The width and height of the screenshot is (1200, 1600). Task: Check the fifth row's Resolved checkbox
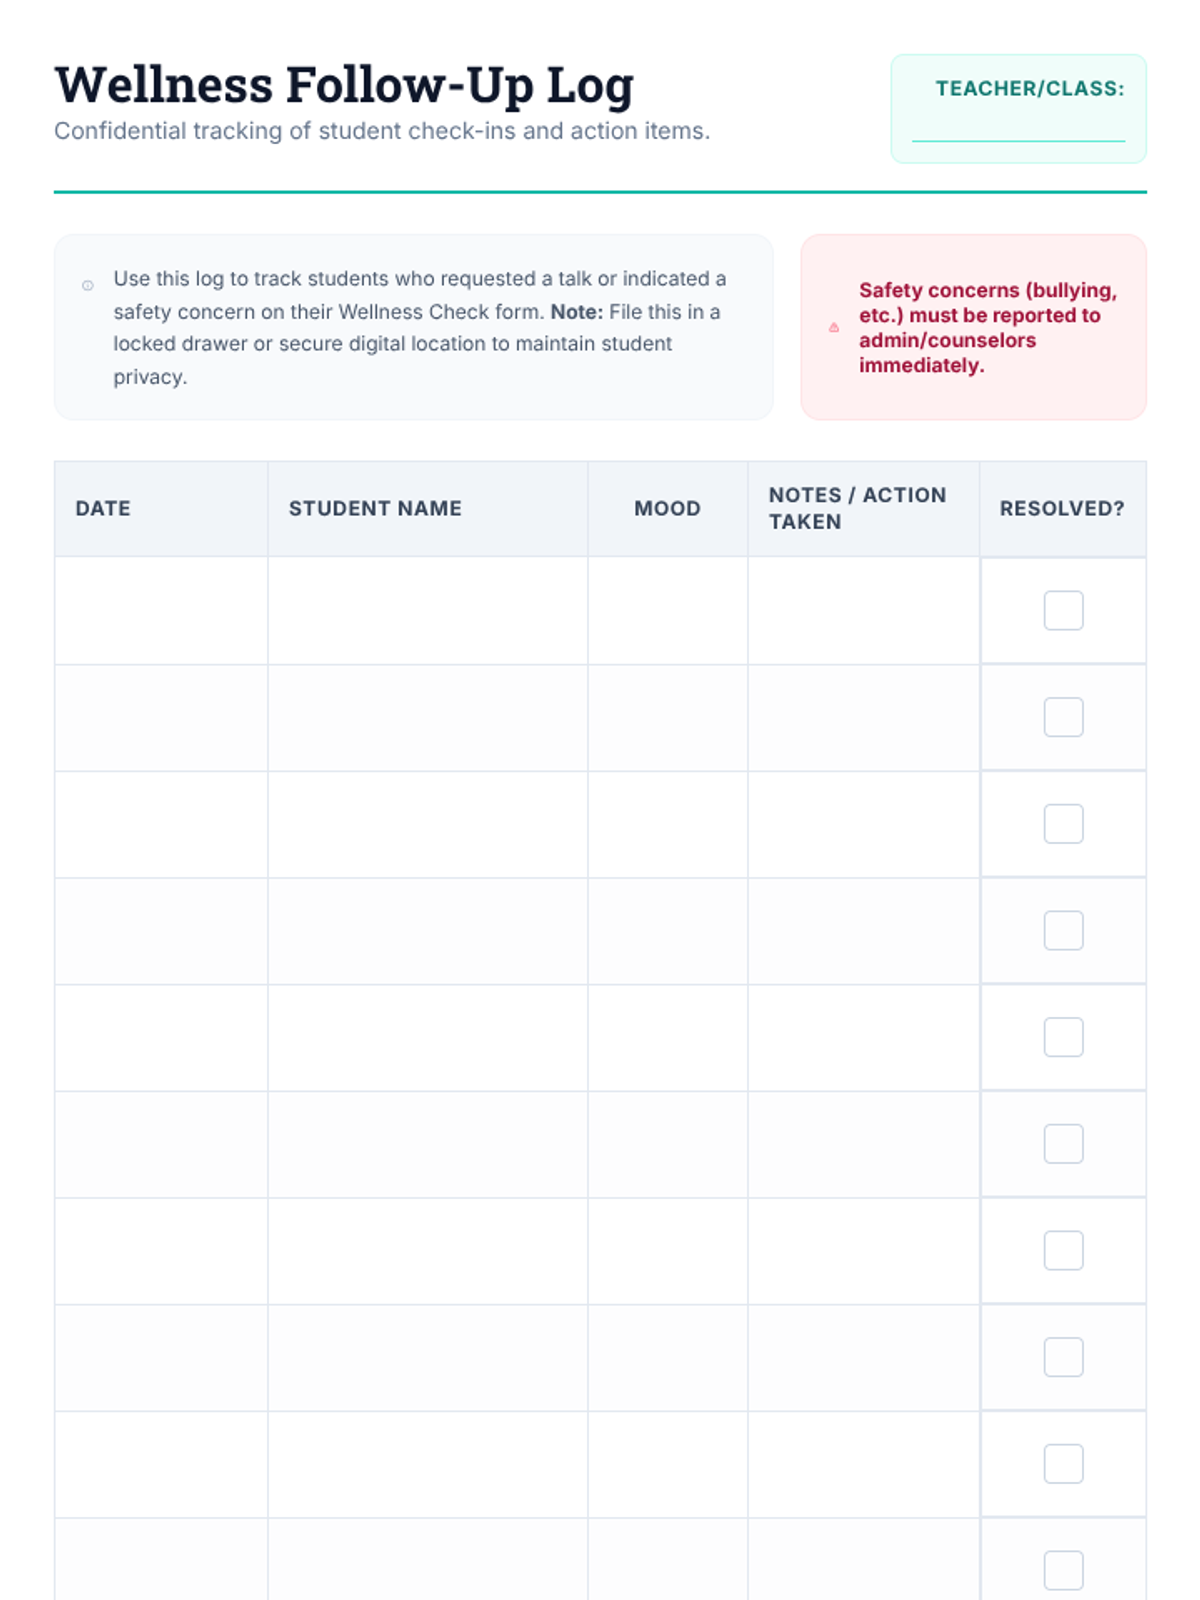coord(1063,1037)
